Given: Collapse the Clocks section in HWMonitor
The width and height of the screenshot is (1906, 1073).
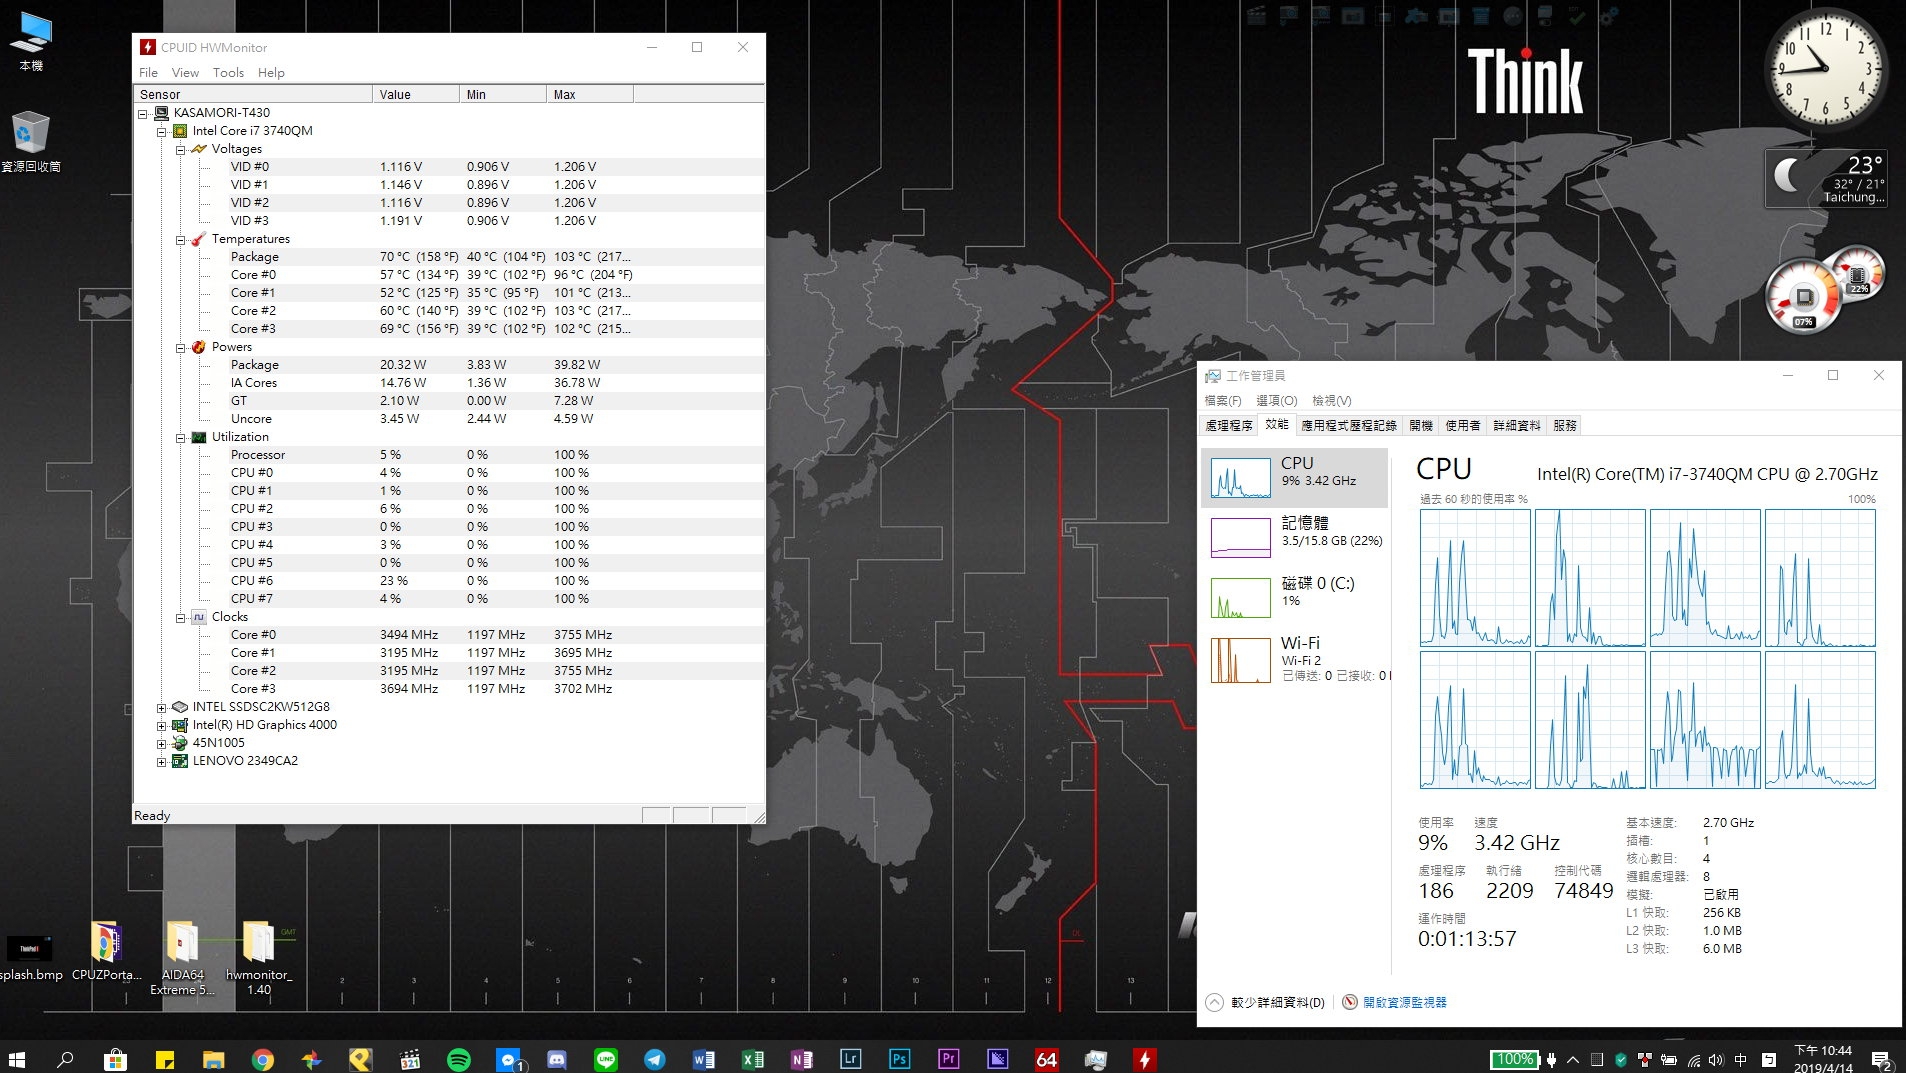Looking at the screenshot, I should point(181,617).
